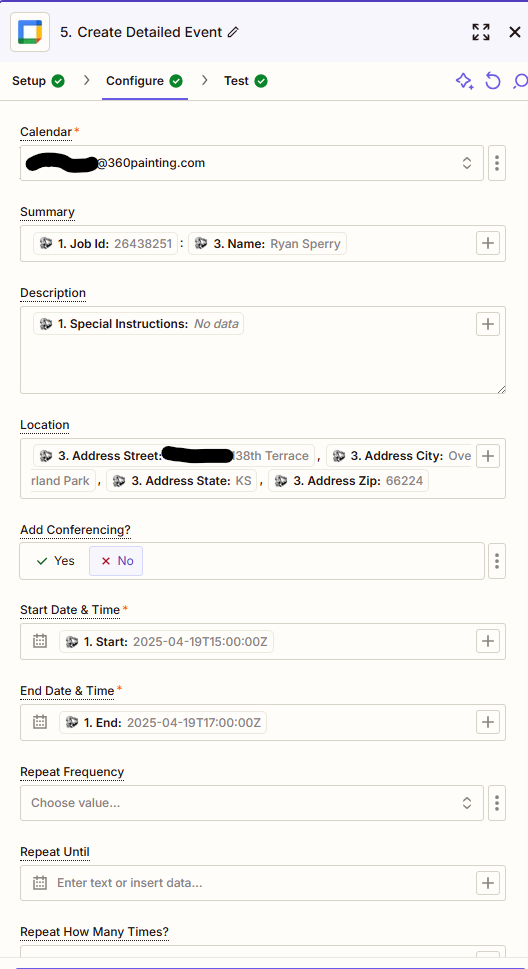The height and width of the screenshot is (969, 528).
Task: Open the Repeat Frequency dropdown
Action: (x=252, y=803)
